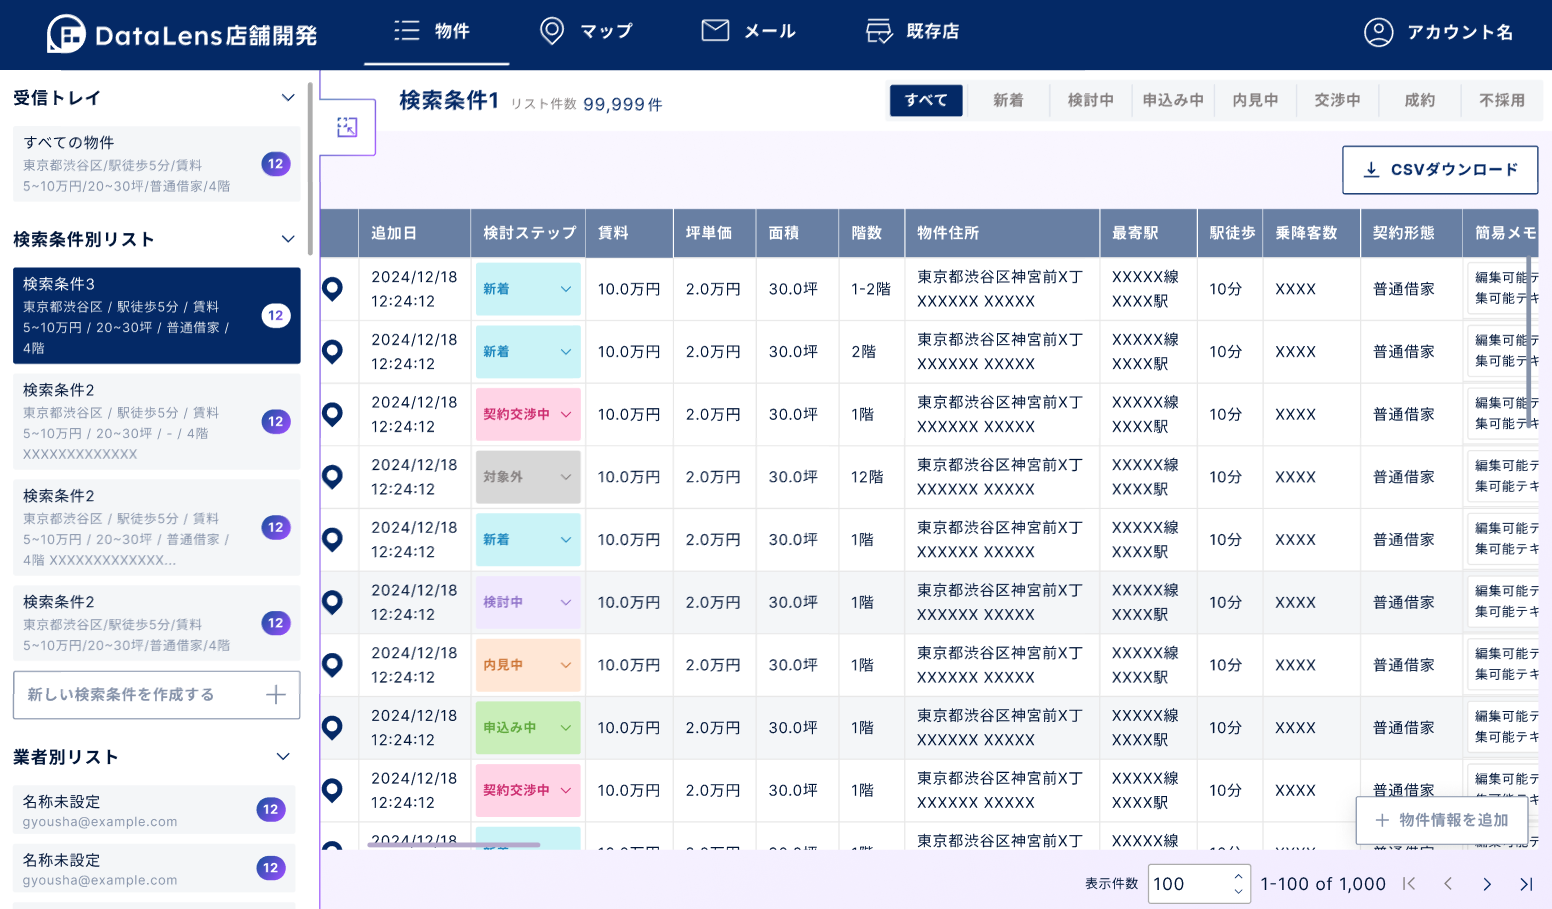
Task: Toggle the 成約 status filter
Action: tap(1420, 100)
